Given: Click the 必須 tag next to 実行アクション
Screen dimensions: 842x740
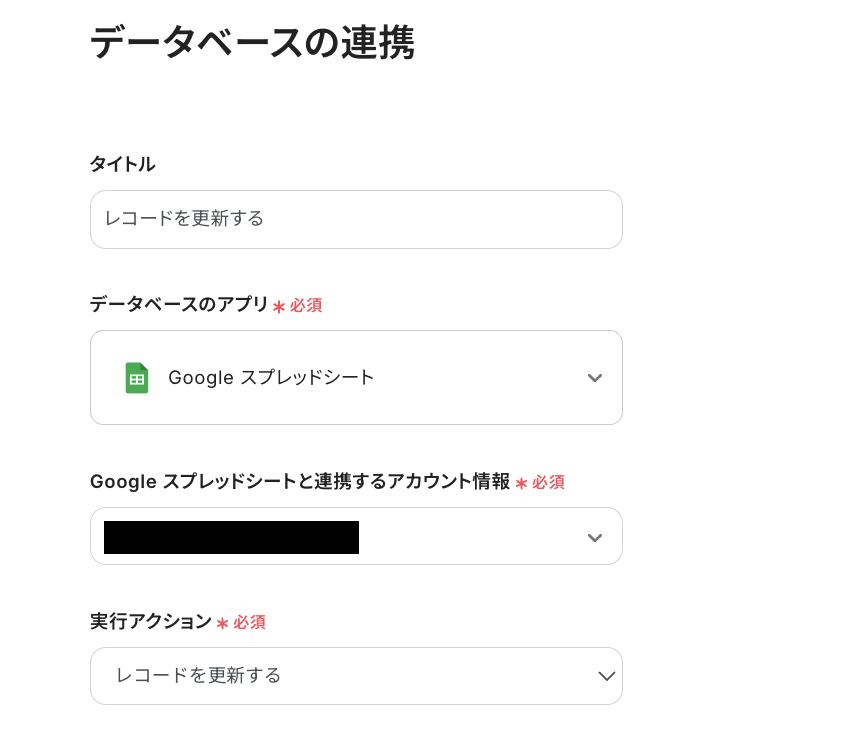Looking at the screenshot, I should [249, 622].
